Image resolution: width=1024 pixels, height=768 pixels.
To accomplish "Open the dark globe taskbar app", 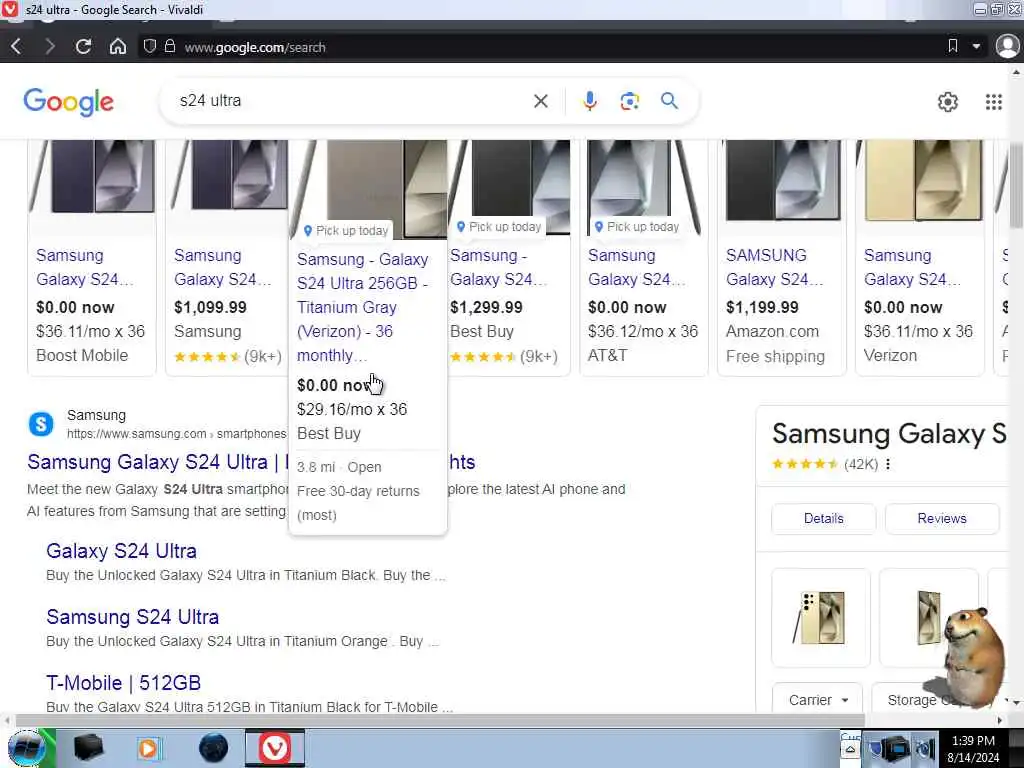I will (214, 748).
